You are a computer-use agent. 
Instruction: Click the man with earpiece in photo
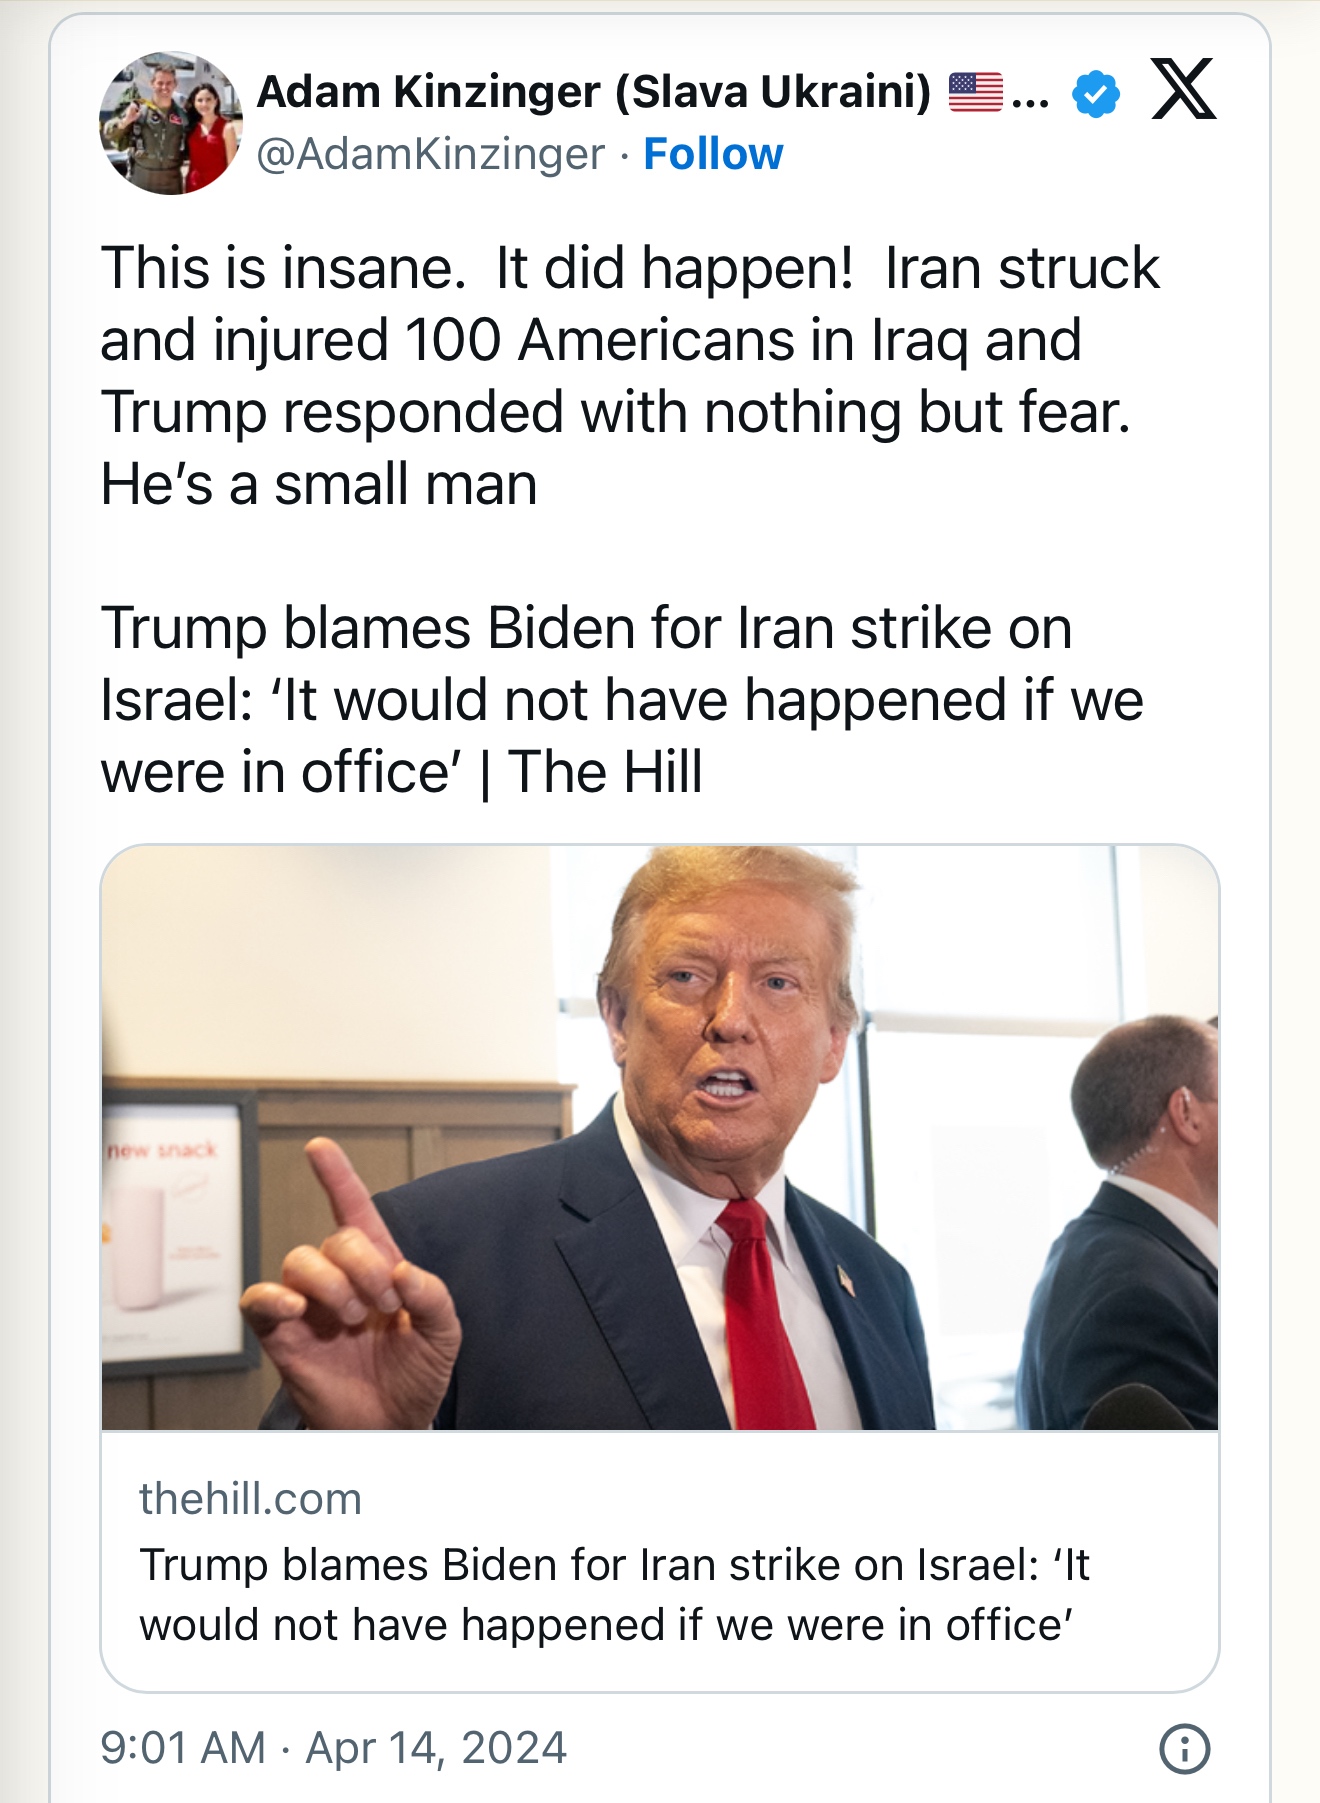point(1140,1200)
